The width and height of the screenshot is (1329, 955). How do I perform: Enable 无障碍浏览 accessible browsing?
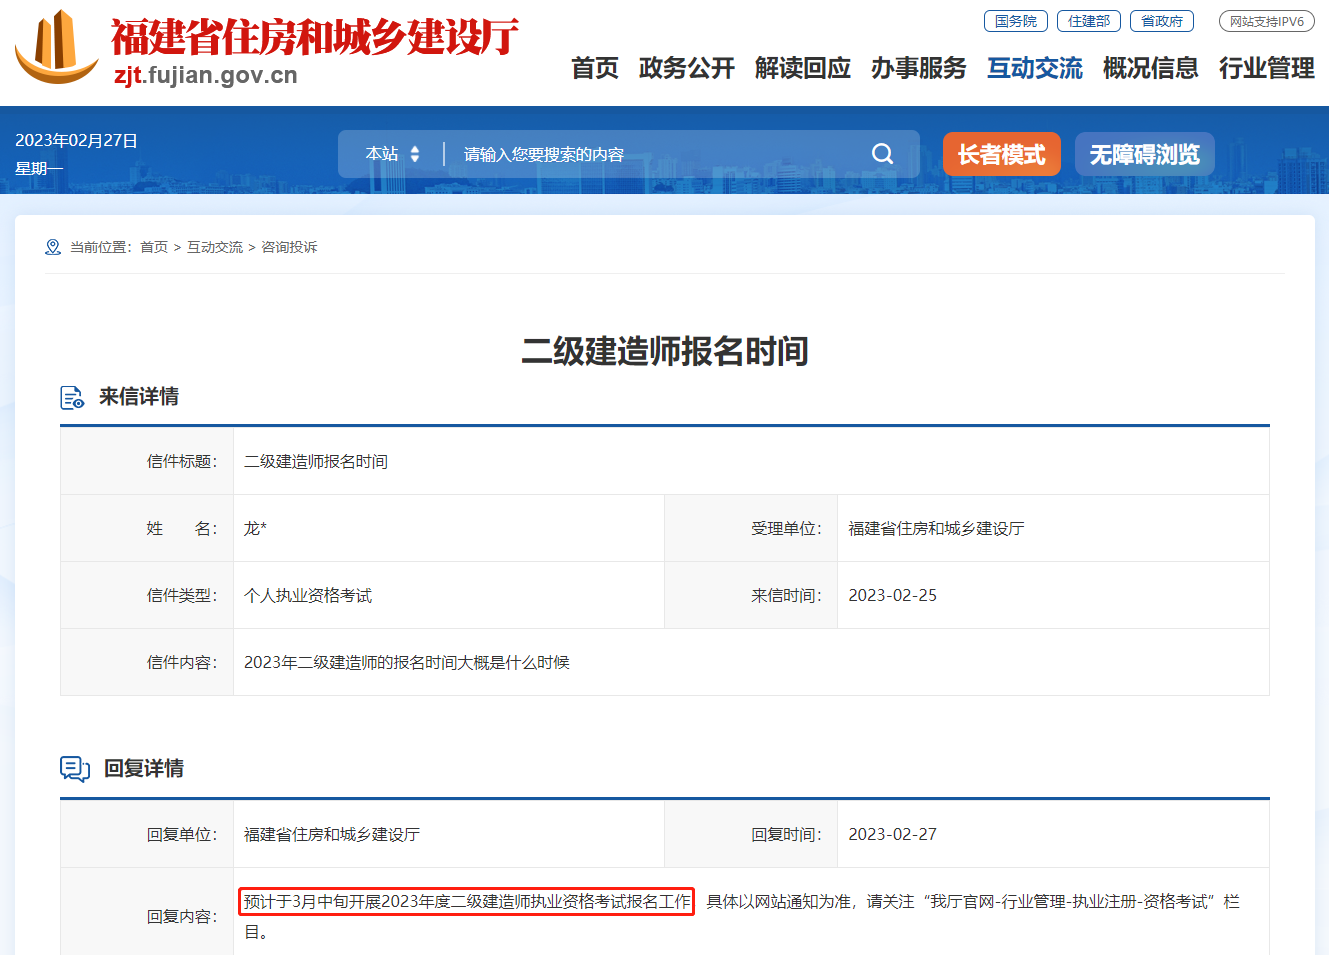pyautogui.click(x=1144, y=155)
